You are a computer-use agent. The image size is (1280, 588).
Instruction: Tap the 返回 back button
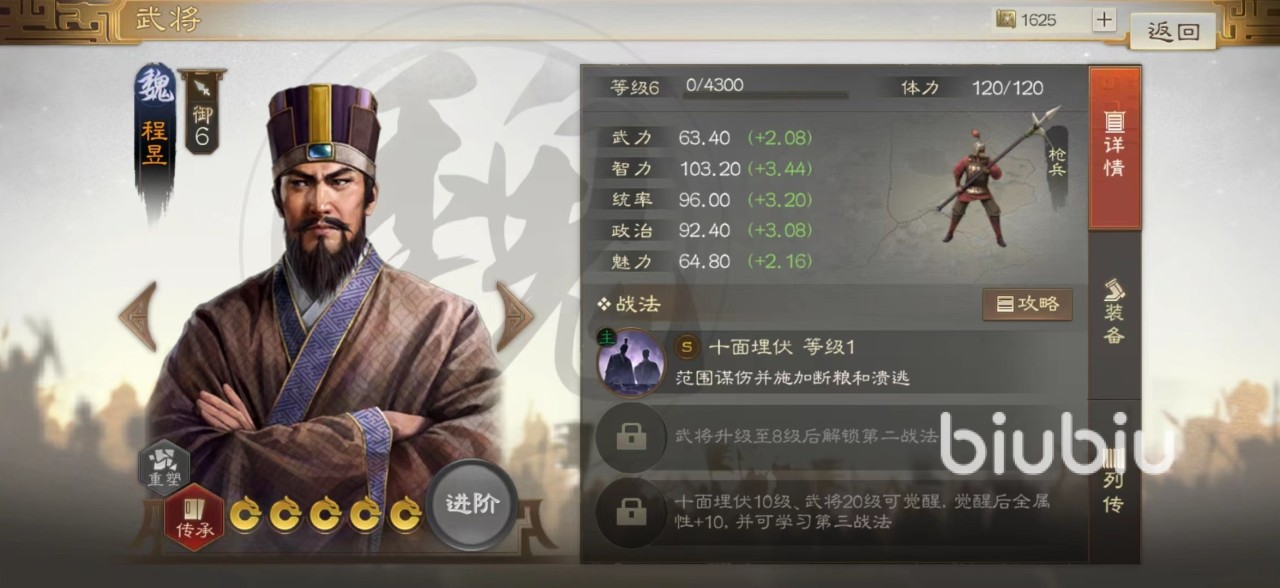1173,31
